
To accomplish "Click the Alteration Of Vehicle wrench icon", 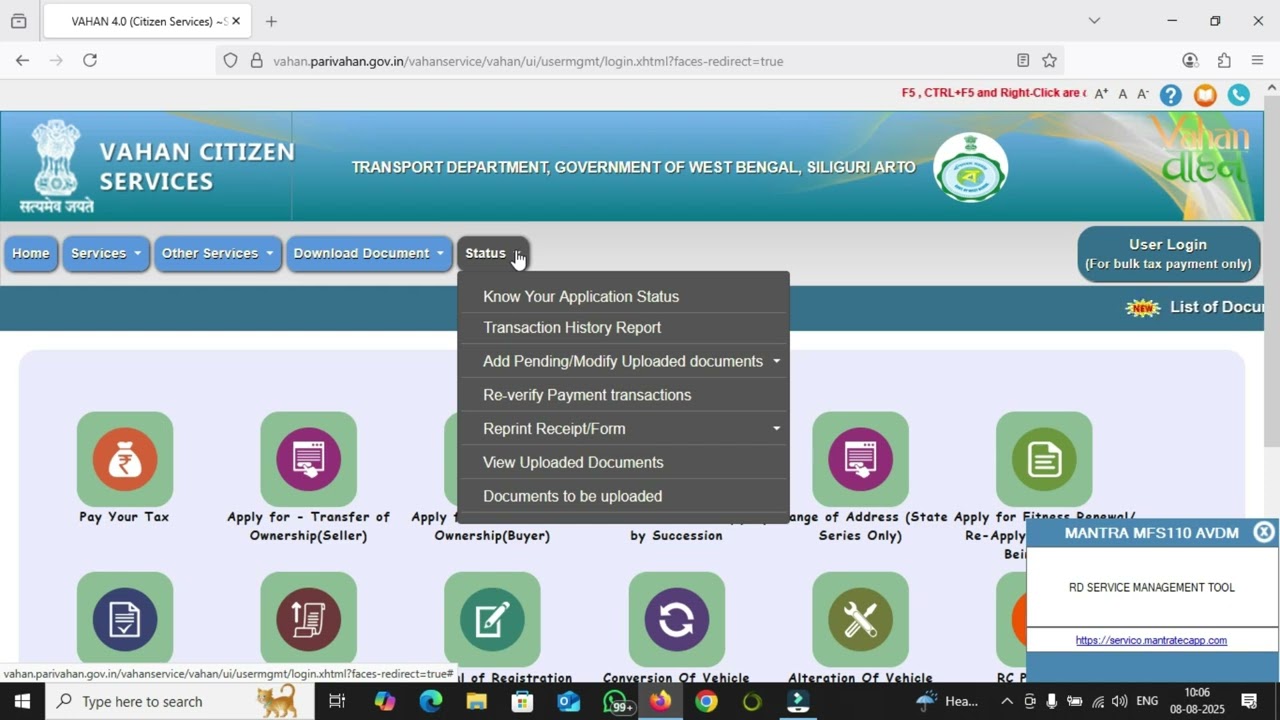I will (860, 619).
